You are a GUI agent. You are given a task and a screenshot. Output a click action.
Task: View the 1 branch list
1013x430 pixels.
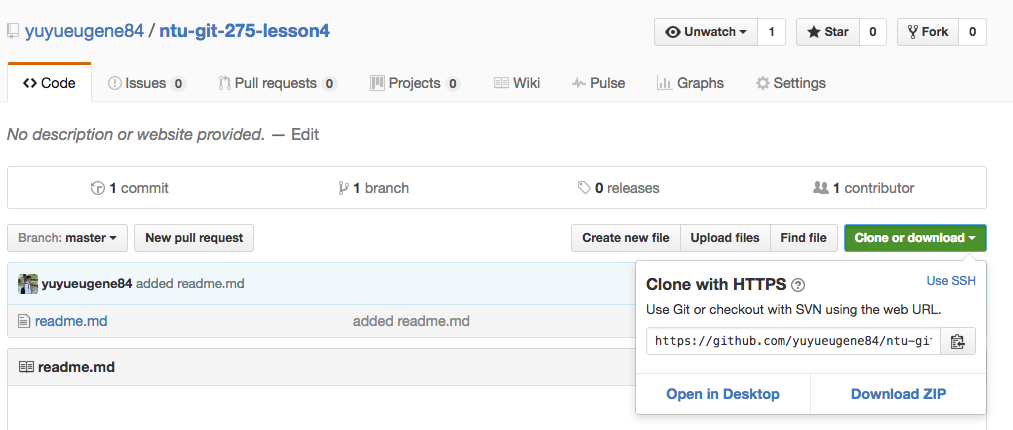373,188
